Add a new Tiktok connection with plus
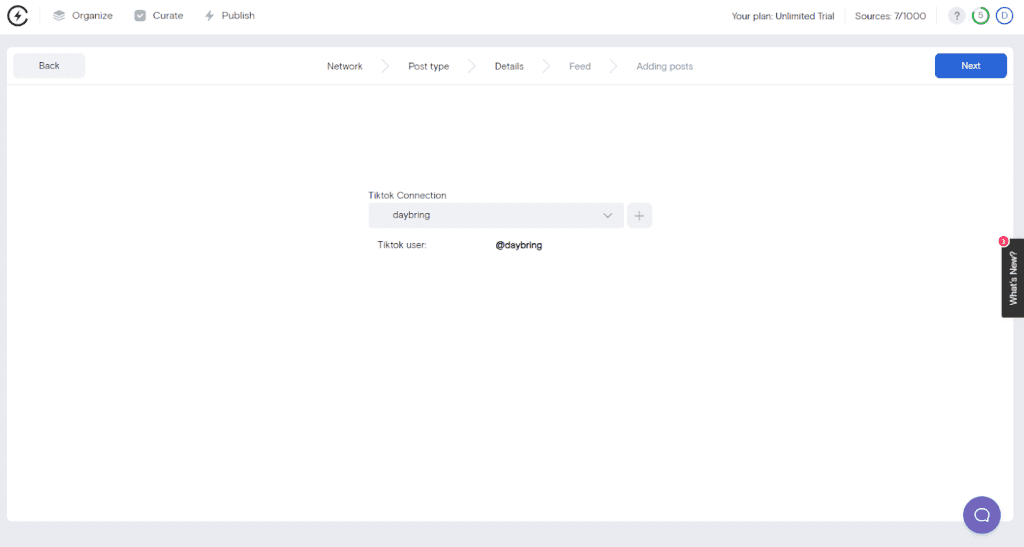 point(639,215)
